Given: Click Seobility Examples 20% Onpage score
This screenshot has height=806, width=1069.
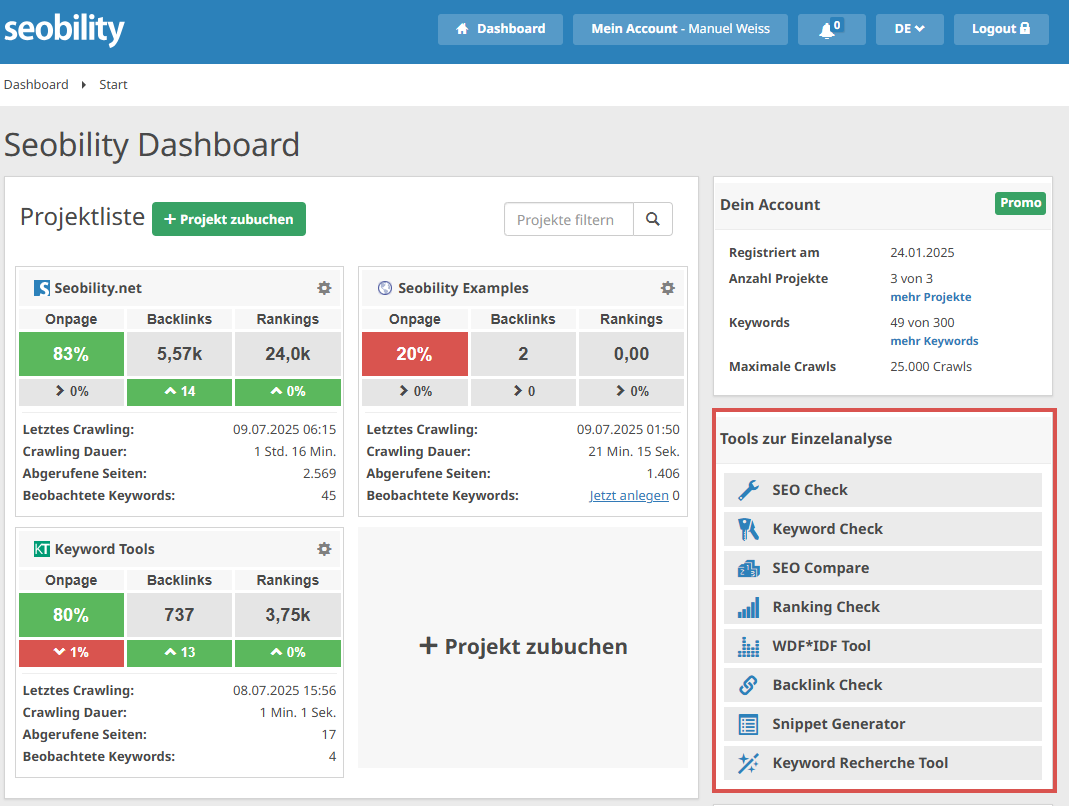Looking at the screenshot, I should pos(415,354).
